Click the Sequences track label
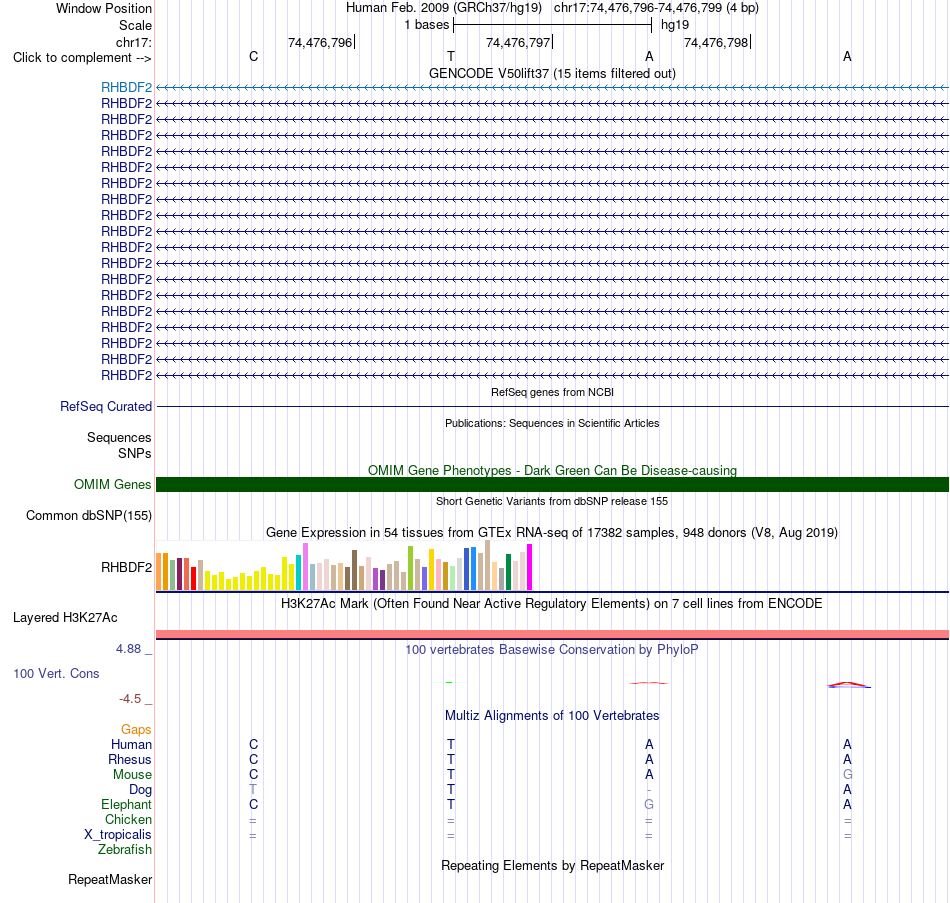The image size is (950, 903). point(119,438)
